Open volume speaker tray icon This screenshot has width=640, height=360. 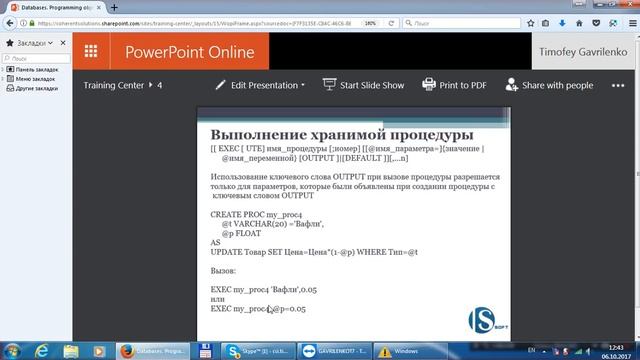(x=588, y=351)
